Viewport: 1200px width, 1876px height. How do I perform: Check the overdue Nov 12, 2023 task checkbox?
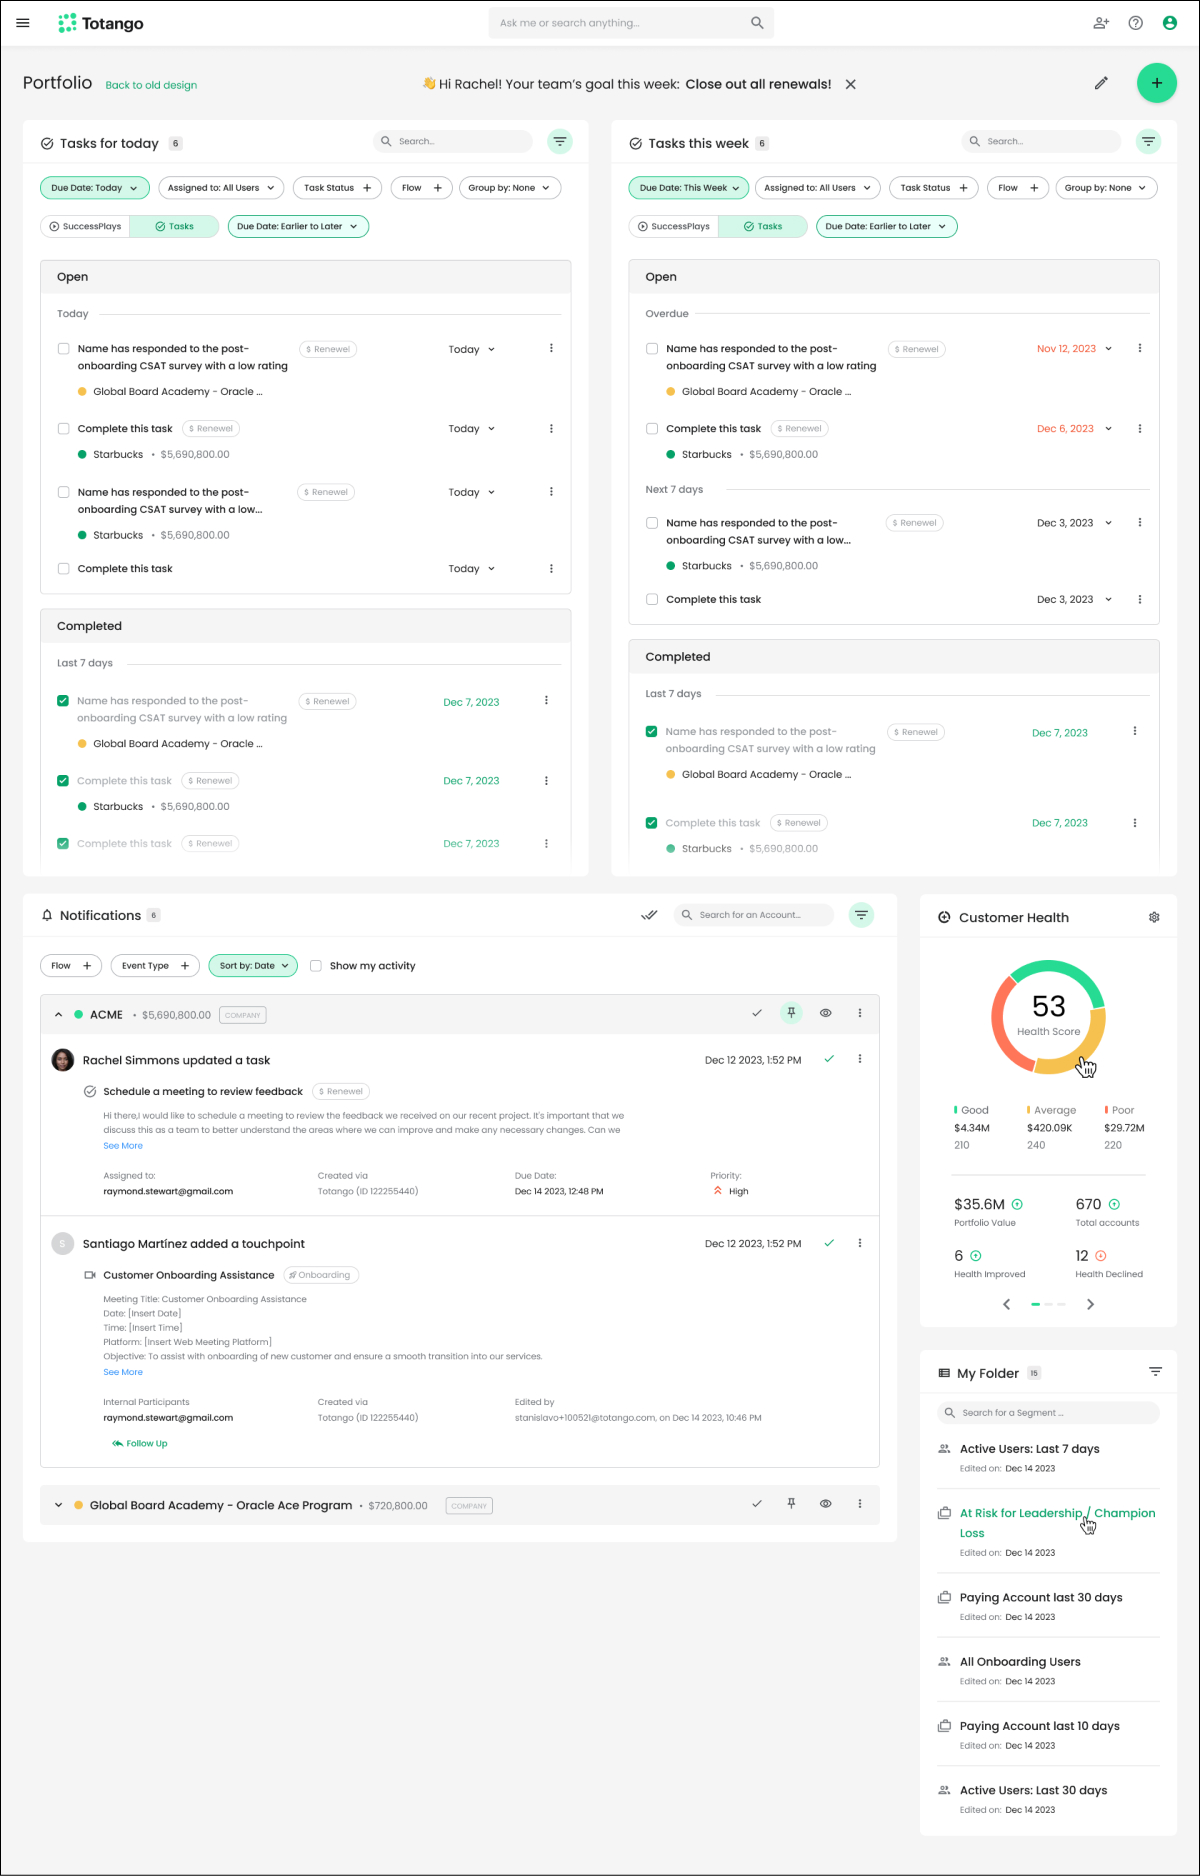pyautogui.click(x=652, y=349)
